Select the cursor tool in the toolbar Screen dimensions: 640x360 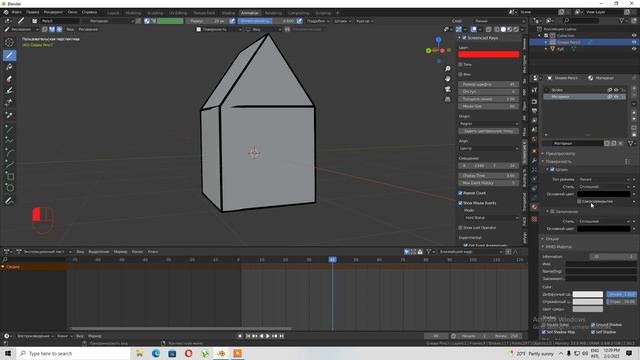click(x=9, y=42)
